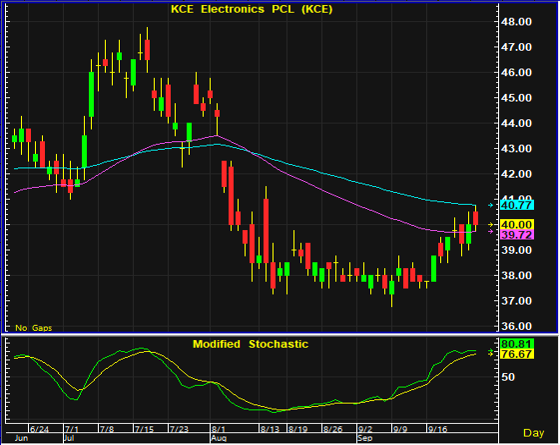This screenshot has height=445, width=560.
Task: Click the No Gaps label
Action: coord(34,328)
